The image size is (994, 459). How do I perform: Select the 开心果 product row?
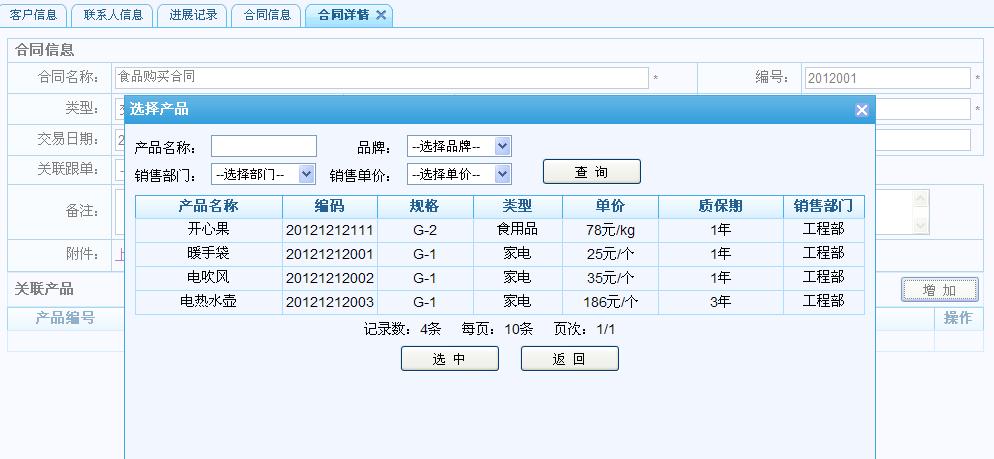pyautogui.click(x=208, y=229)
